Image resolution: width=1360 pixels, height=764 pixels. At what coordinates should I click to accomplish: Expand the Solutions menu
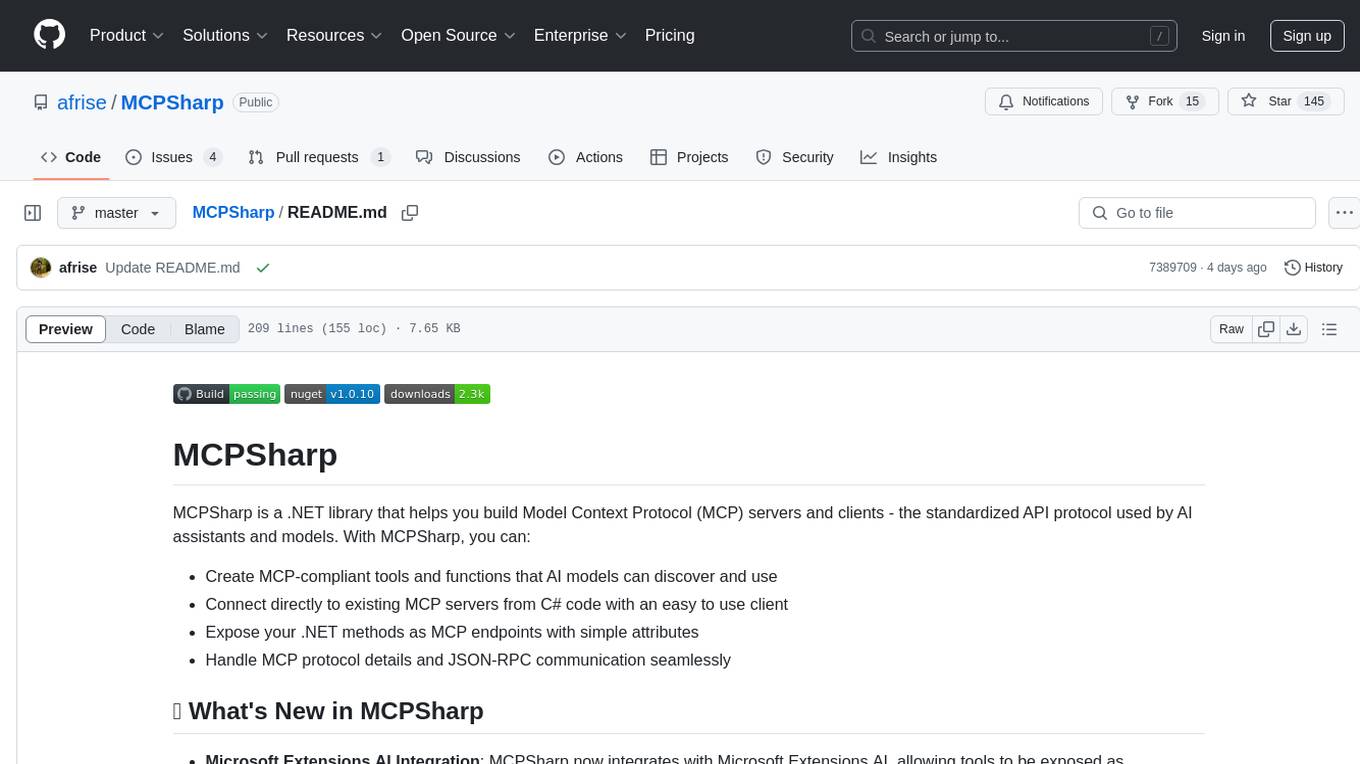pos(225,35)
